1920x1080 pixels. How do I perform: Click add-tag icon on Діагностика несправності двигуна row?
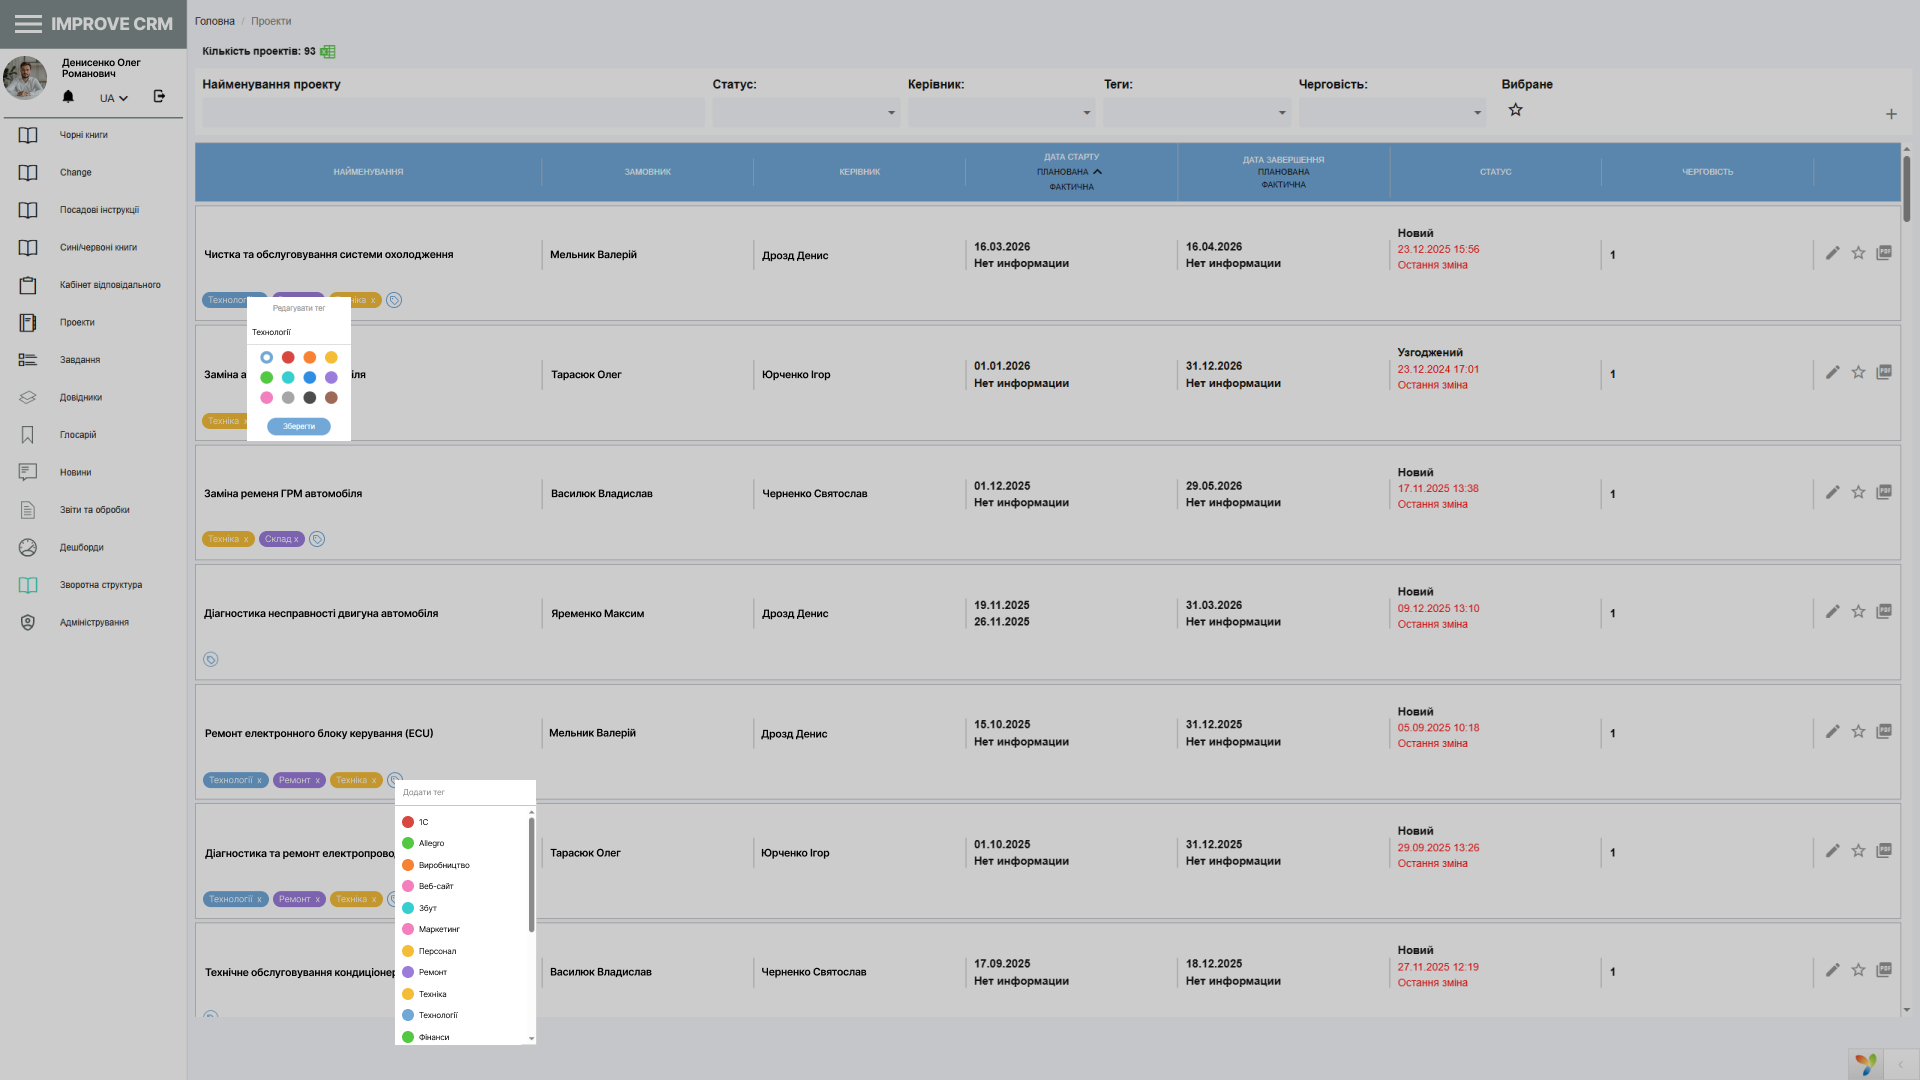(x=211, y=659)
